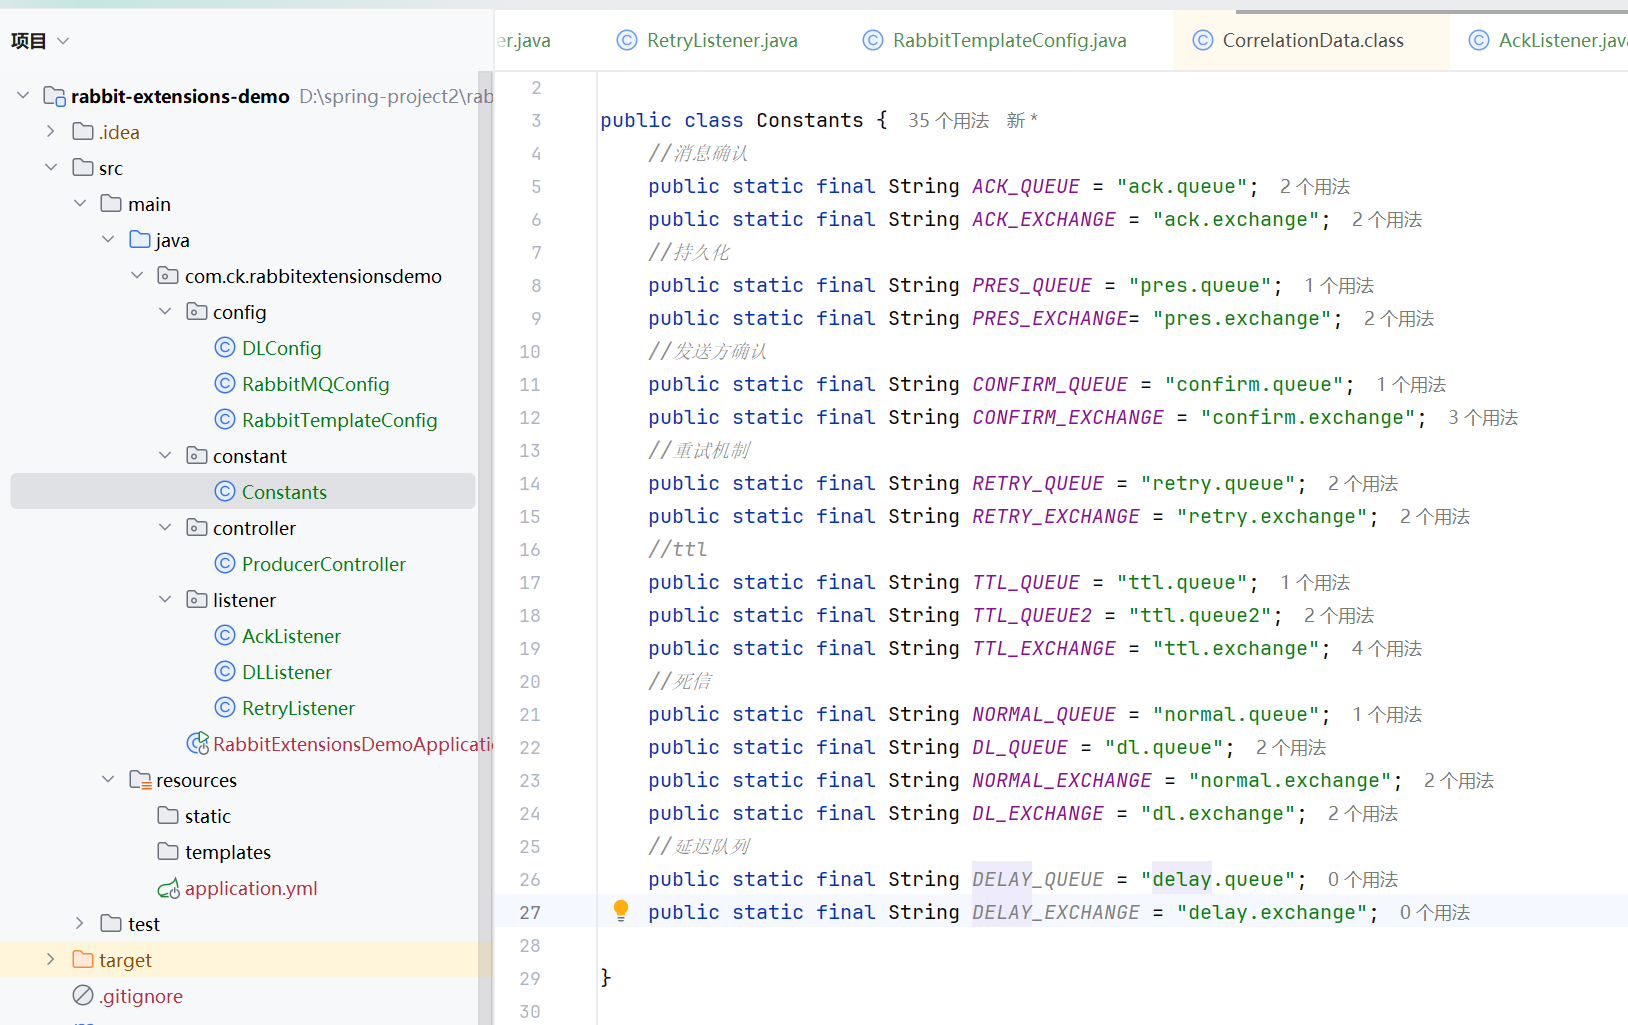Click line number 27 in the gutter
Viewport: 1628px width, 1025px height.
tap(530, 912)
